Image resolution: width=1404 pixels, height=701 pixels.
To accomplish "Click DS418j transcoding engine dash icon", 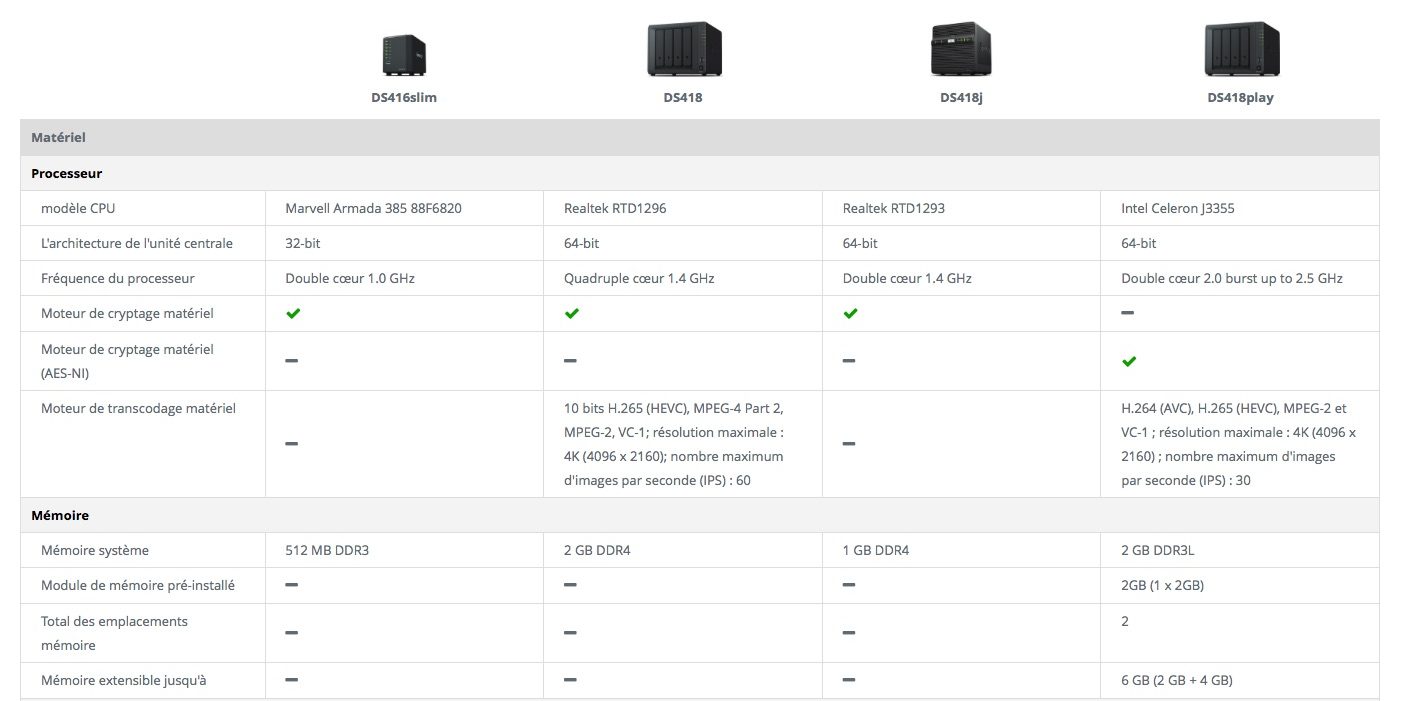I will point(849,444).
